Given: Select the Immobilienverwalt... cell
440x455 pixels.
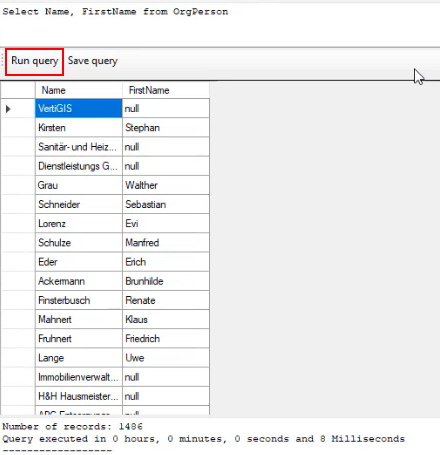Looking at the screenshot, I should [79, 377].
